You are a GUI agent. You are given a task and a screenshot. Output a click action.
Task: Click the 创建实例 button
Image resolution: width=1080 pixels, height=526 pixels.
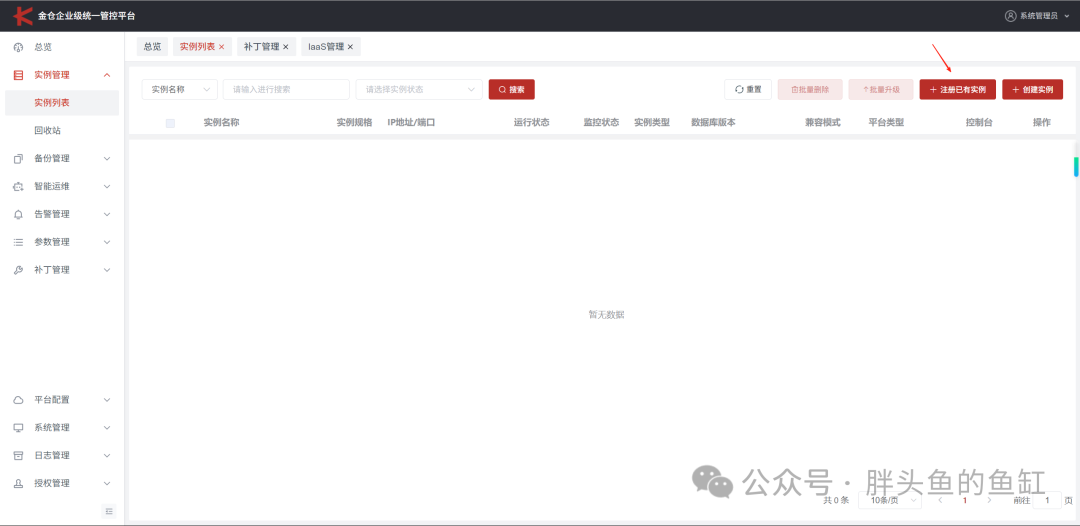click(1032, 90)
